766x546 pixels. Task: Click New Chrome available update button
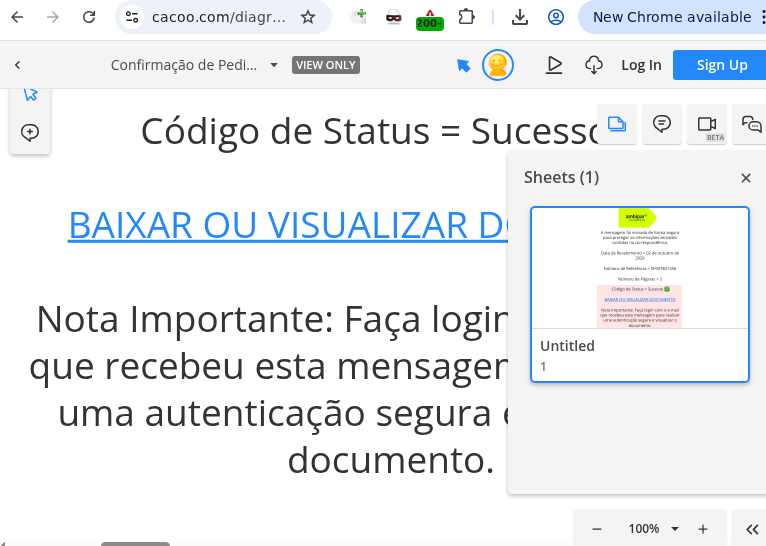[672, 17]
